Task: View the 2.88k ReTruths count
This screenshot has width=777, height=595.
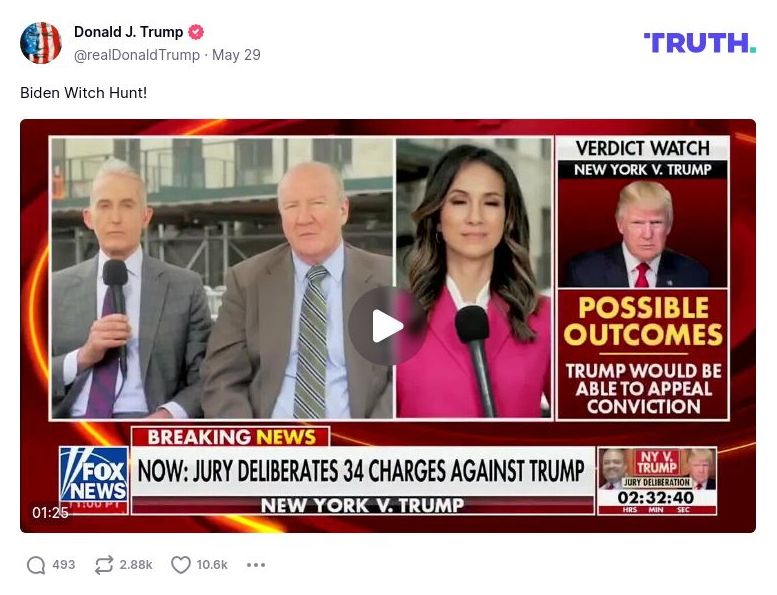Action: point(136,565)
